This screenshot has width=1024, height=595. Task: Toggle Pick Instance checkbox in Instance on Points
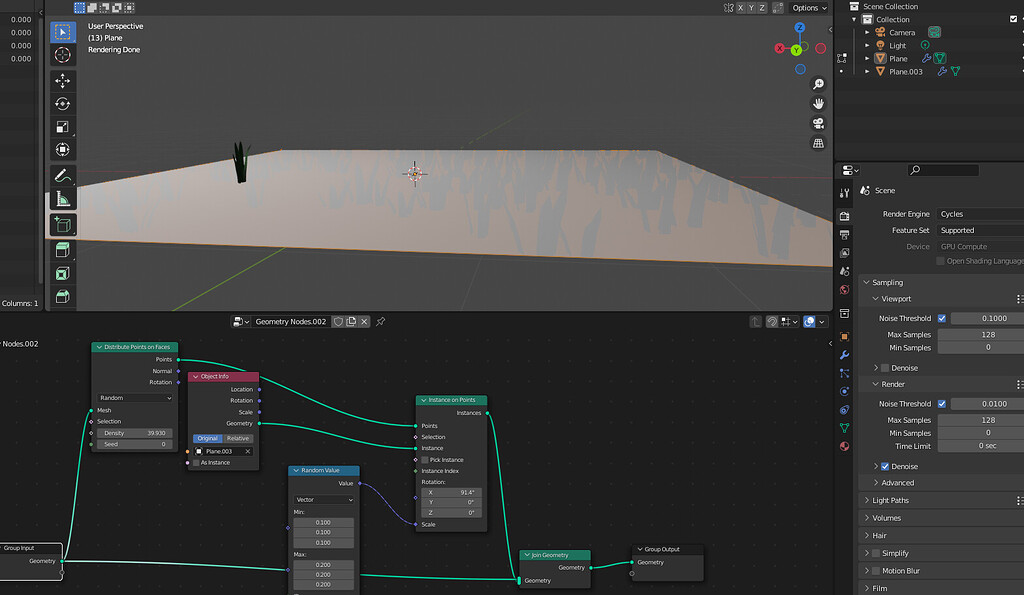(425, 460)
